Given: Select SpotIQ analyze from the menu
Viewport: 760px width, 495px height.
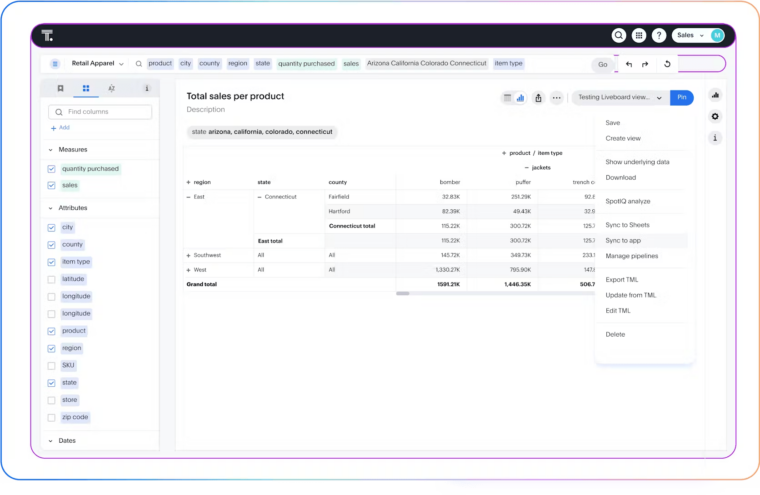Looking at the screenshot, I should point(627,201).
